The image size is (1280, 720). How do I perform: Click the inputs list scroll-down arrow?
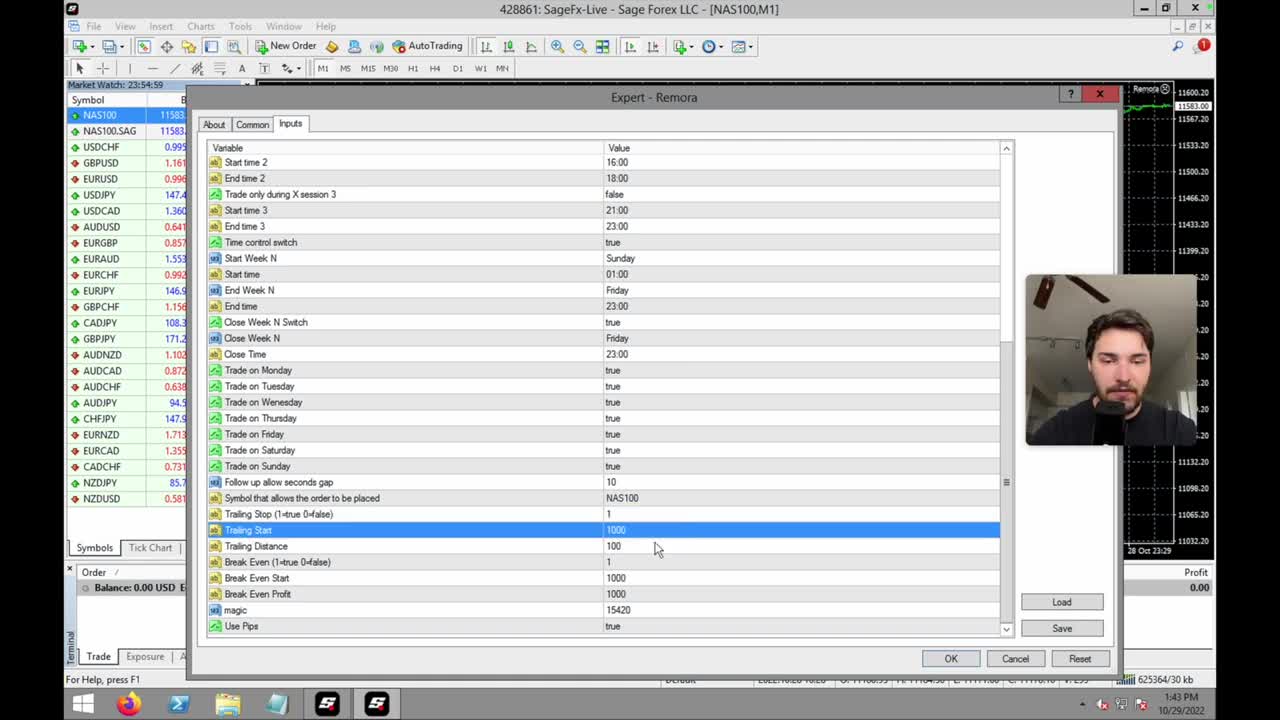tap(1006, 629)
